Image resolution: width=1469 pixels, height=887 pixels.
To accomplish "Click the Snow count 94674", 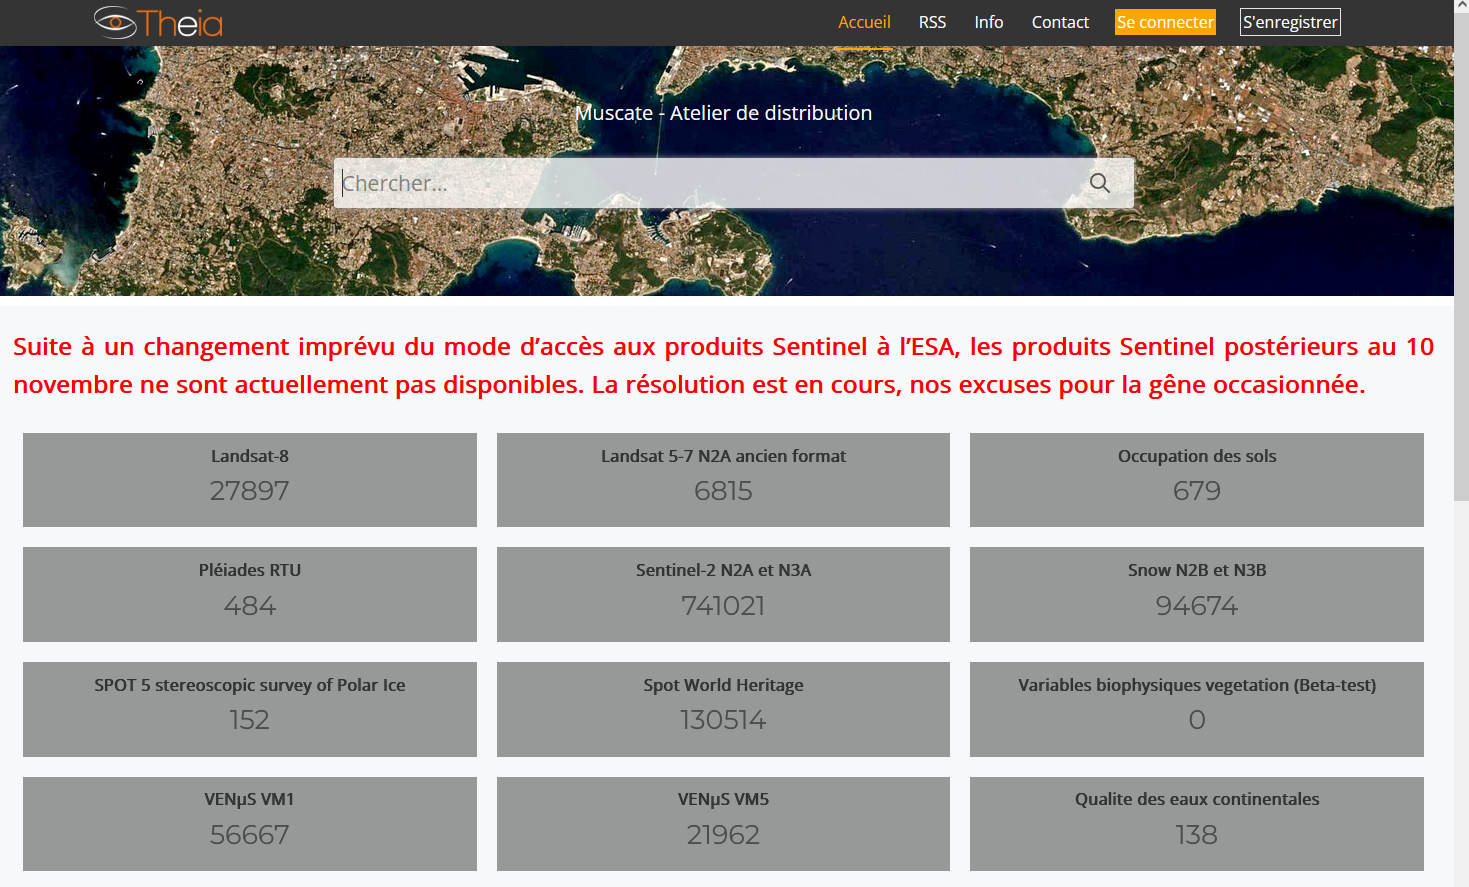I will (1197, 606).
